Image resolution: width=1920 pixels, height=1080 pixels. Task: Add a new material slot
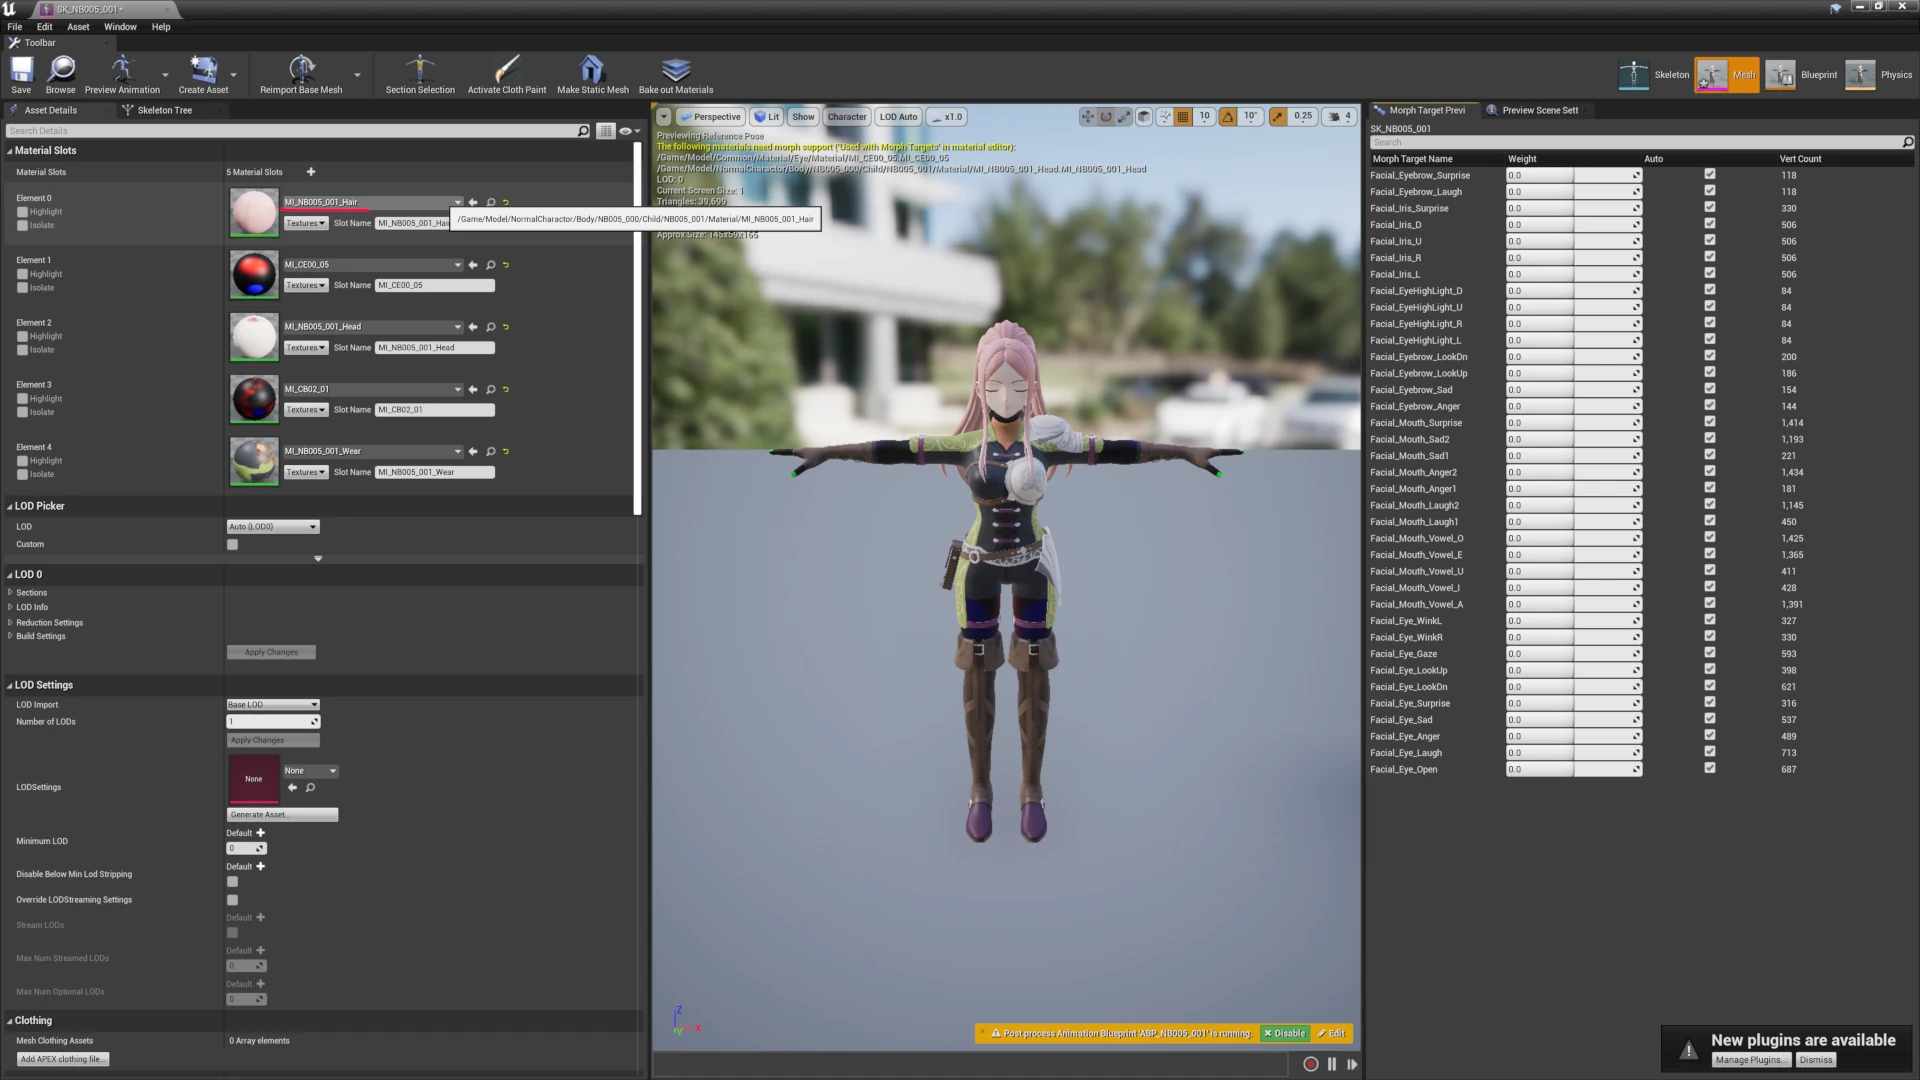click(310, 172)
